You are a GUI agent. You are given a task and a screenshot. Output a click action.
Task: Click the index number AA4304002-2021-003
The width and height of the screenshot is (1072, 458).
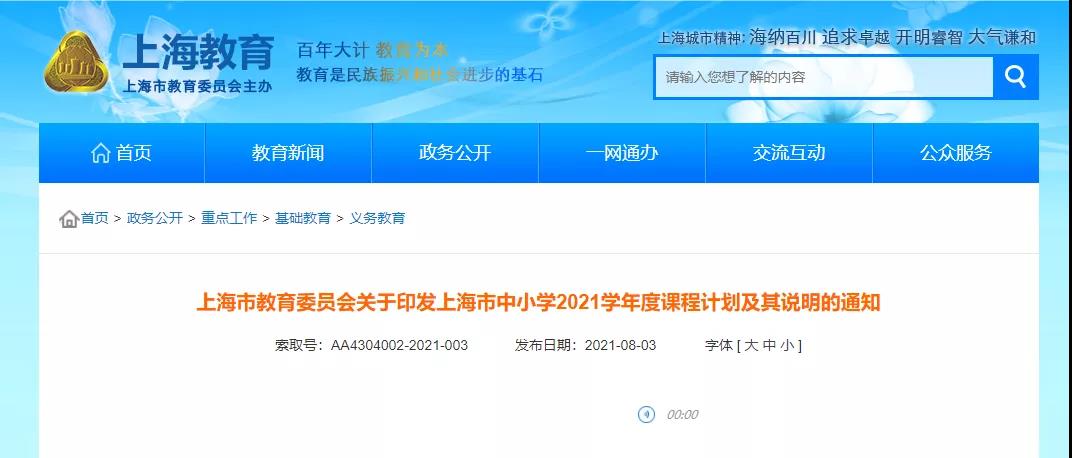[399, 345]
